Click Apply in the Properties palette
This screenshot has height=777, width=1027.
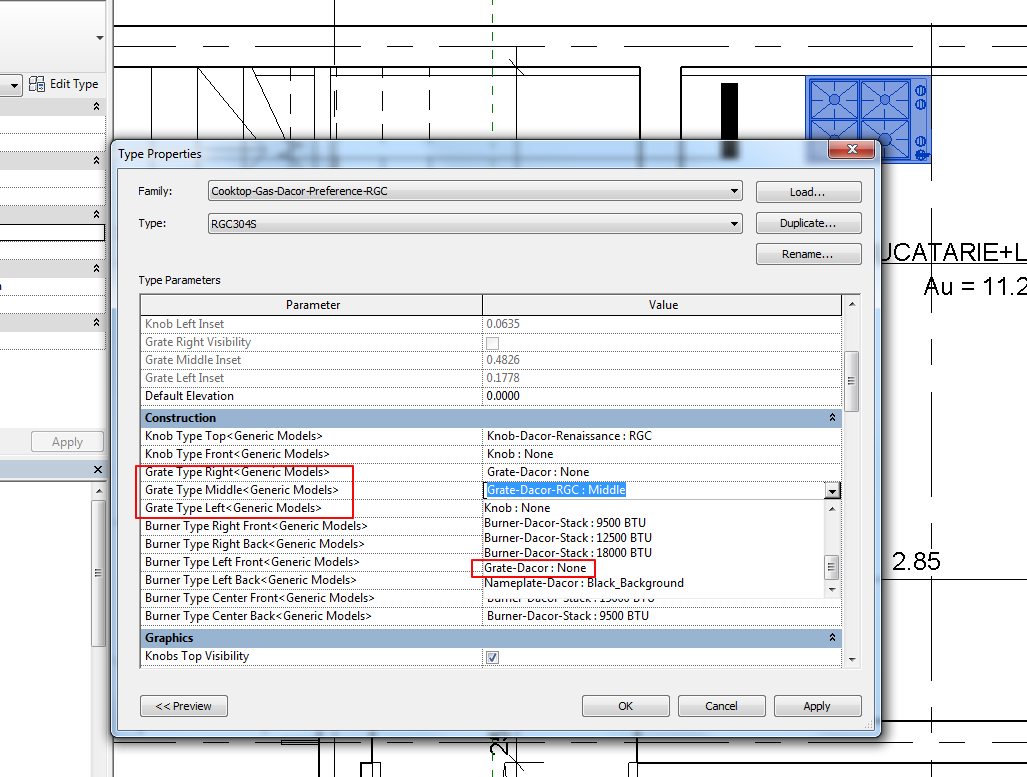coord(67,442)
